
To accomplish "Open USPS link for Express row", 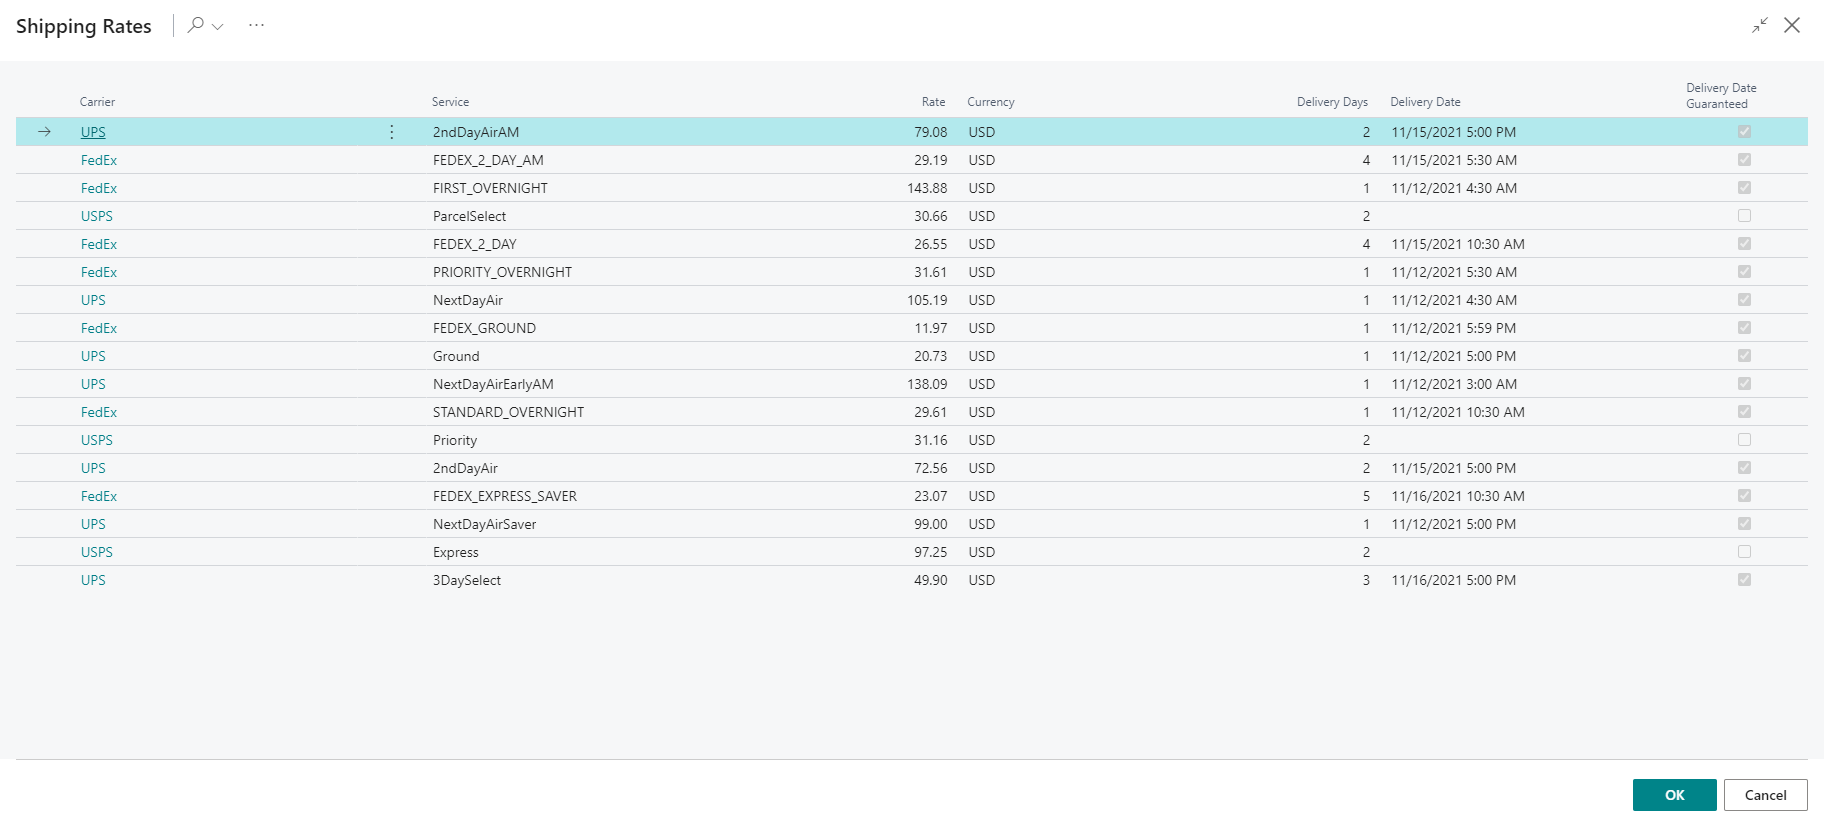I will coord(97,552).
